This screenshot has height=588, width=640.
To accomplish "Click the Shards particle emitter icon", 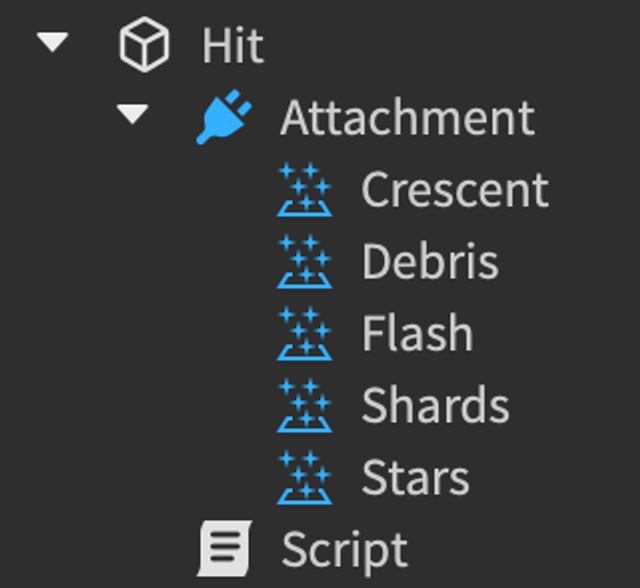I will (304, 405).
